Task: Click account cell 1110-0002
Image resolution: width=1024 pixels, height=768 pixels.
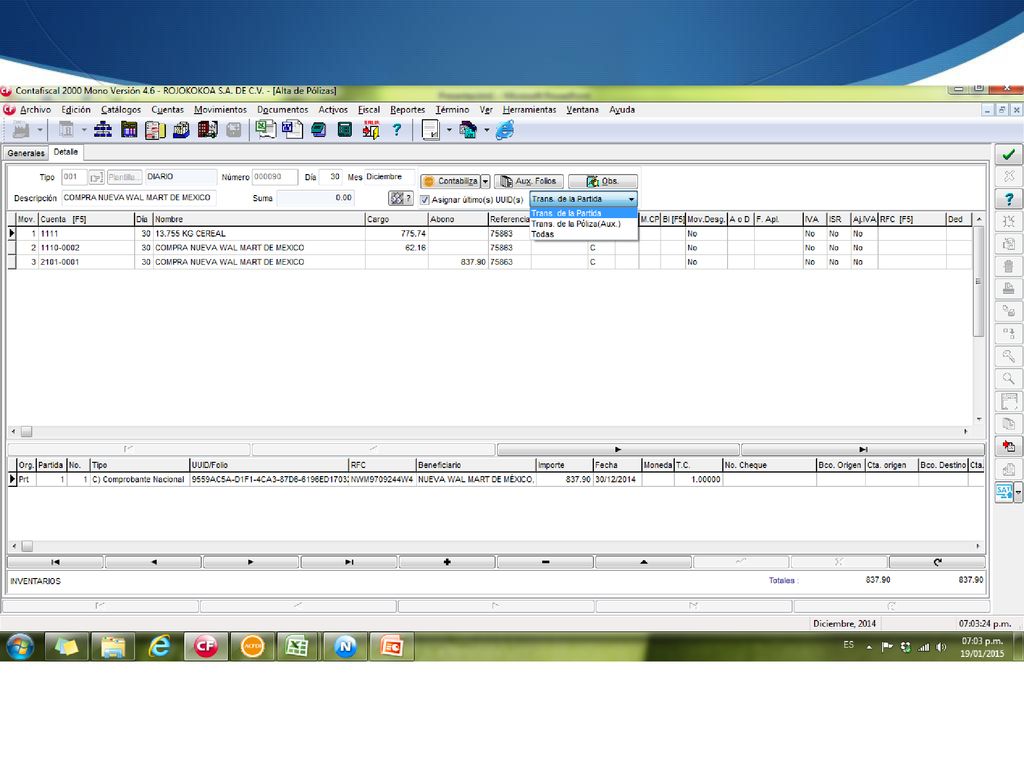Action: [x=86, y=248]
